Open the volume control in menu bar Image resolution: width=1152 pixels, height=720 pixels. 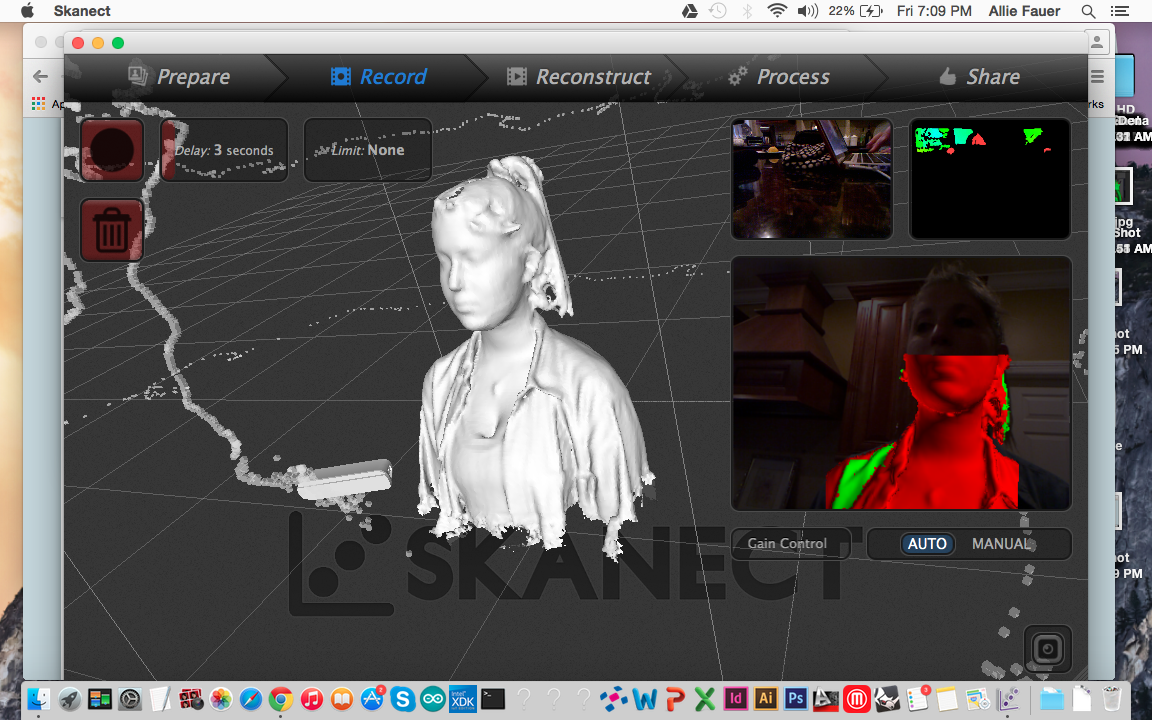(807, 11)
